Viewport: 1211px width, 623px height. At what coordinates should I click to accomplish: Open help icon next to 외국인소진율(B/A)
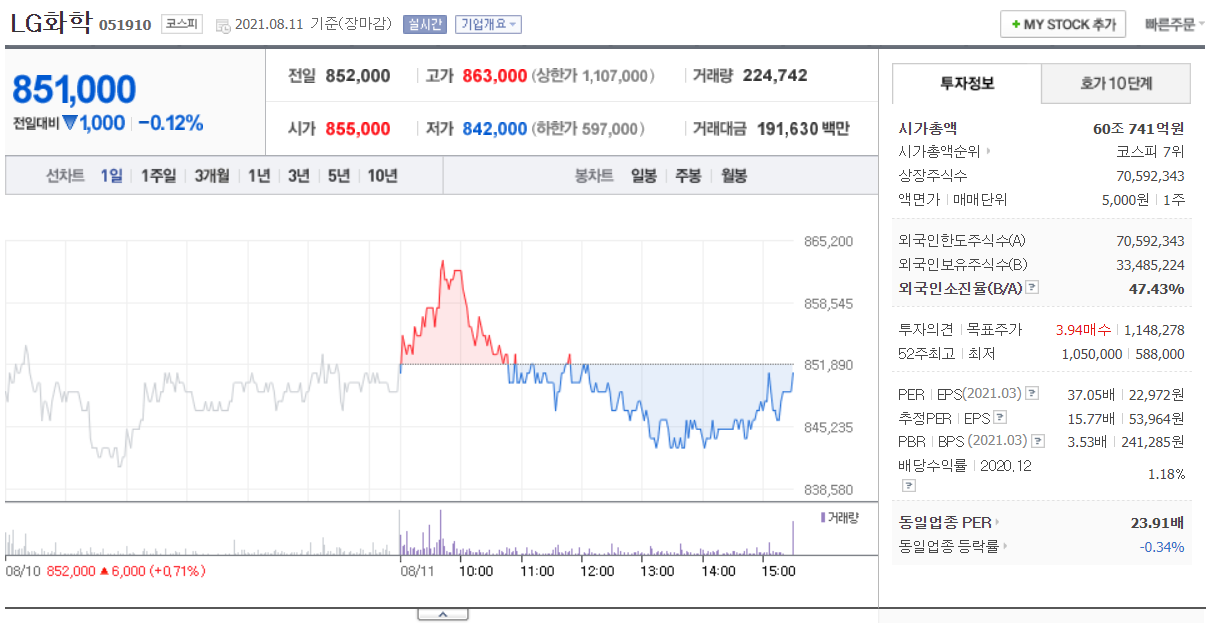(1032, 288)
